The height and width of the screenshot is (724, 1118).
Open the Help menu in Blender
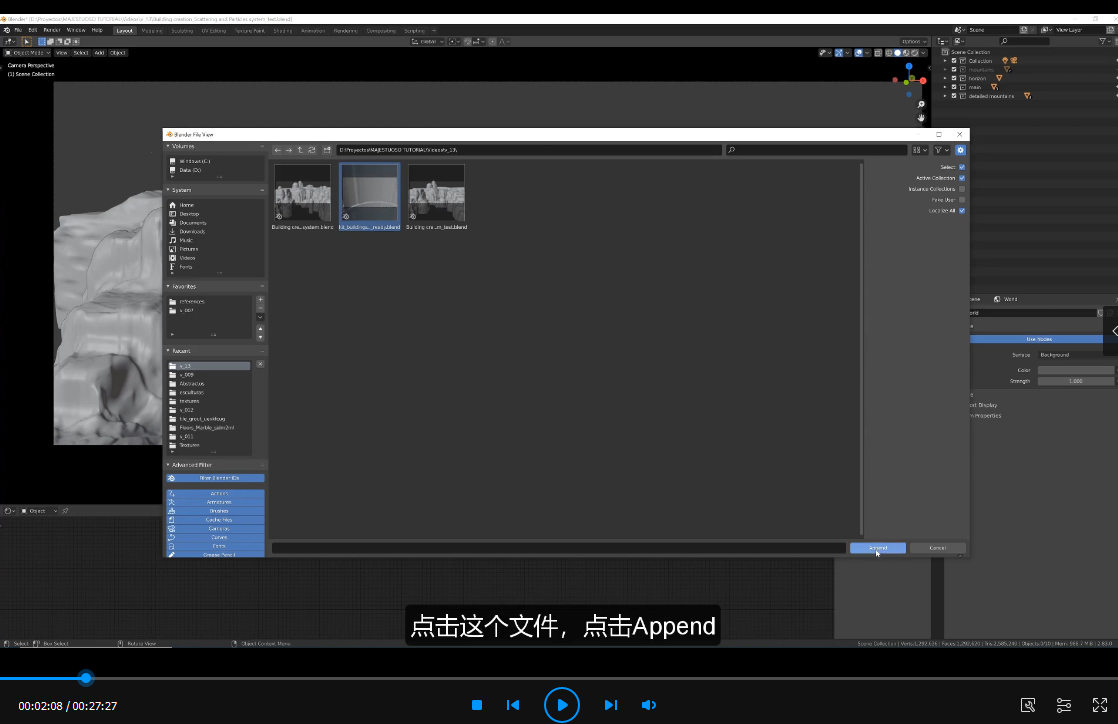click(x=97, y=31)
